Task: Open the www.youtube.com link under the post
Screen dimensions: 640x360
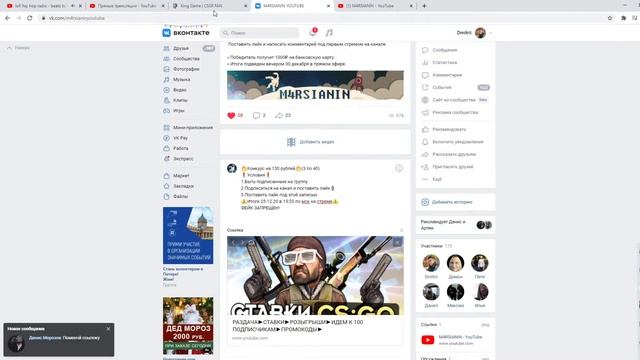Action: point(250,338)
